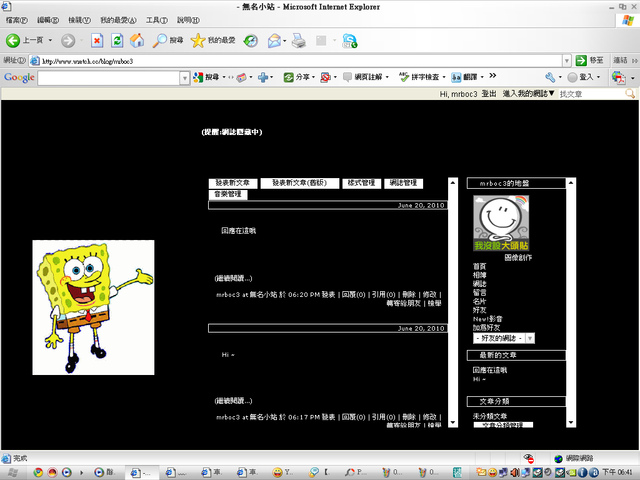Click first post's continue-reading link
Viewport: 640px width, 480px height.
pos(233,278)
